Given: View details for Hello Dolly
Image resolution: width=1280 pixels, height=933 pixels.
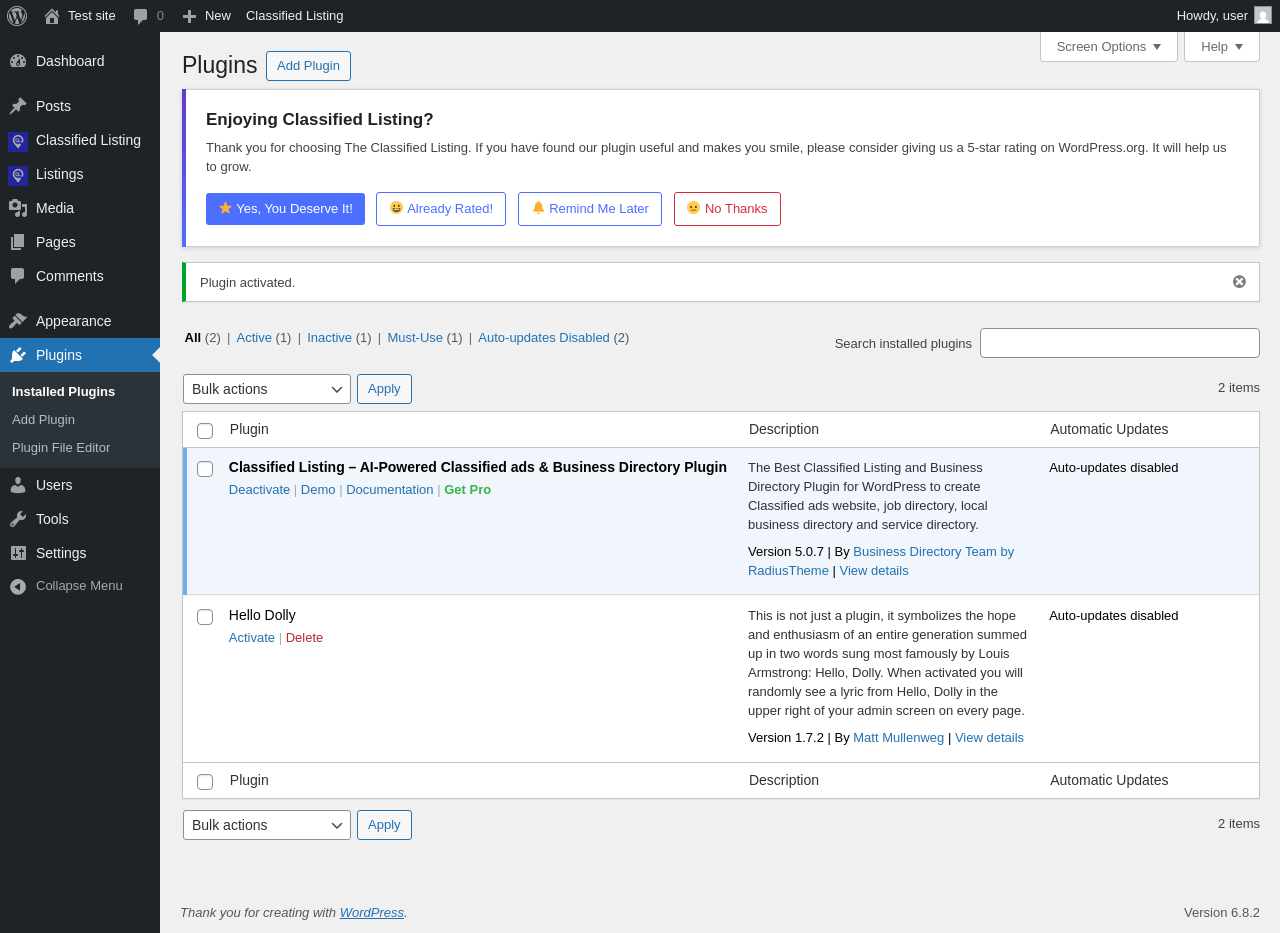Looking at the screenshot, I should (989, 738).
